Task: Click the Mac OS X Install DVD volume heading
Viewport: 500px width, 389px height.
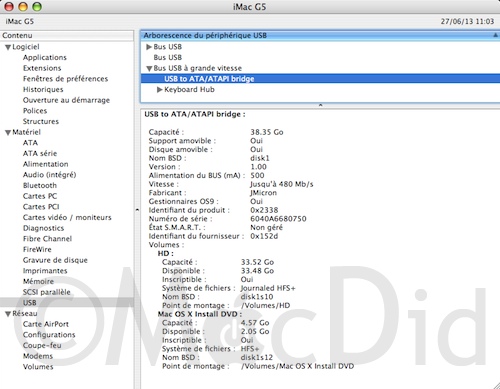Action: [200, 314]
